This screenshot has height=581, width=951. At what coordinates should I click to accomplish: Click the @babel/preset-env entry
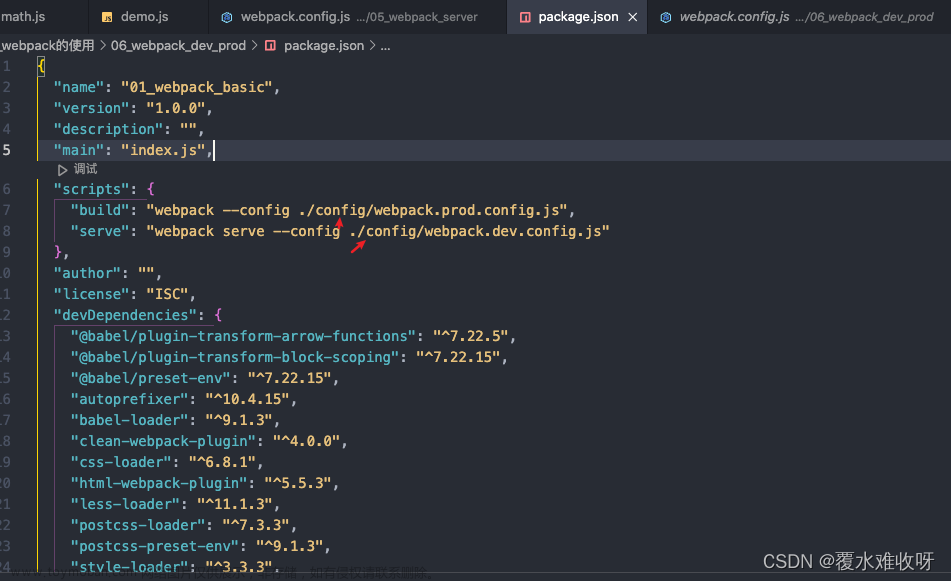point(150,378)
